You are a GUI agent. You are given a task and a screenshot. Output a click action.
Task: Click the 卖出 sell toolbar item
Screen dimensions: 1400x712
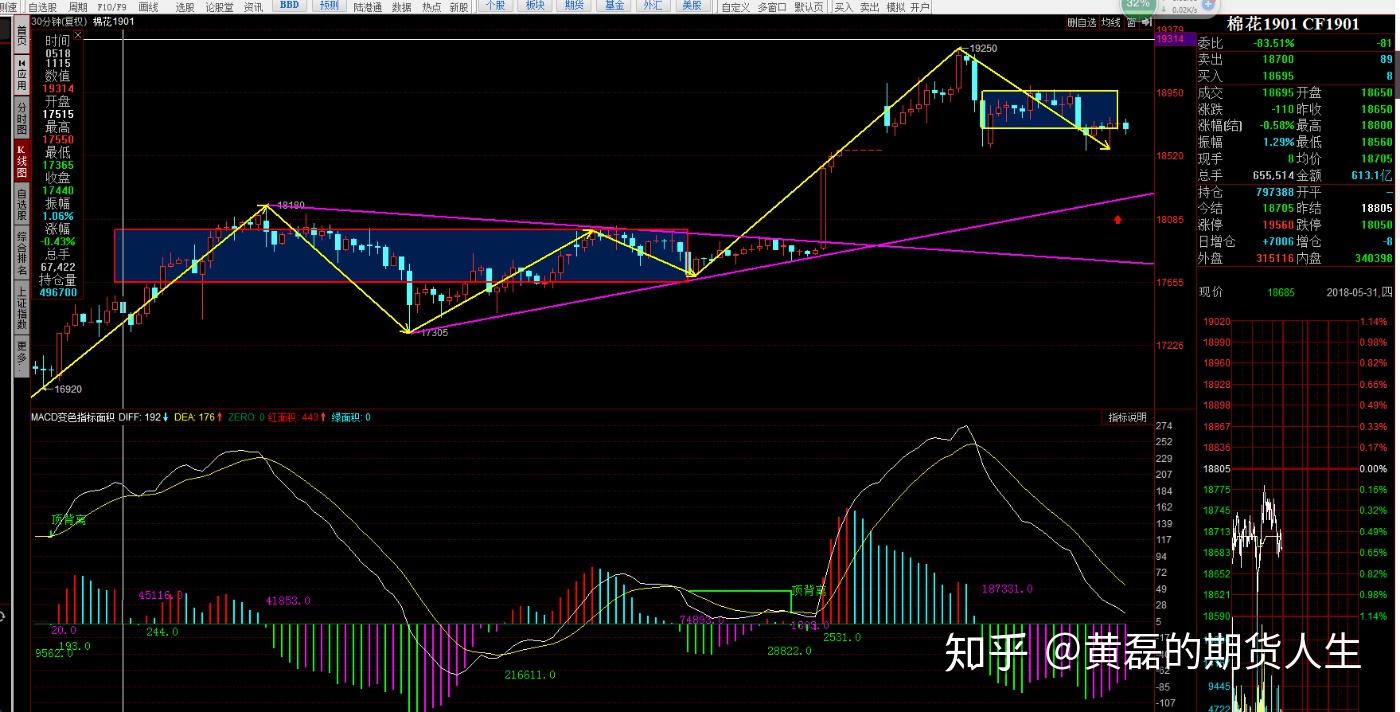tap(869, 7)
